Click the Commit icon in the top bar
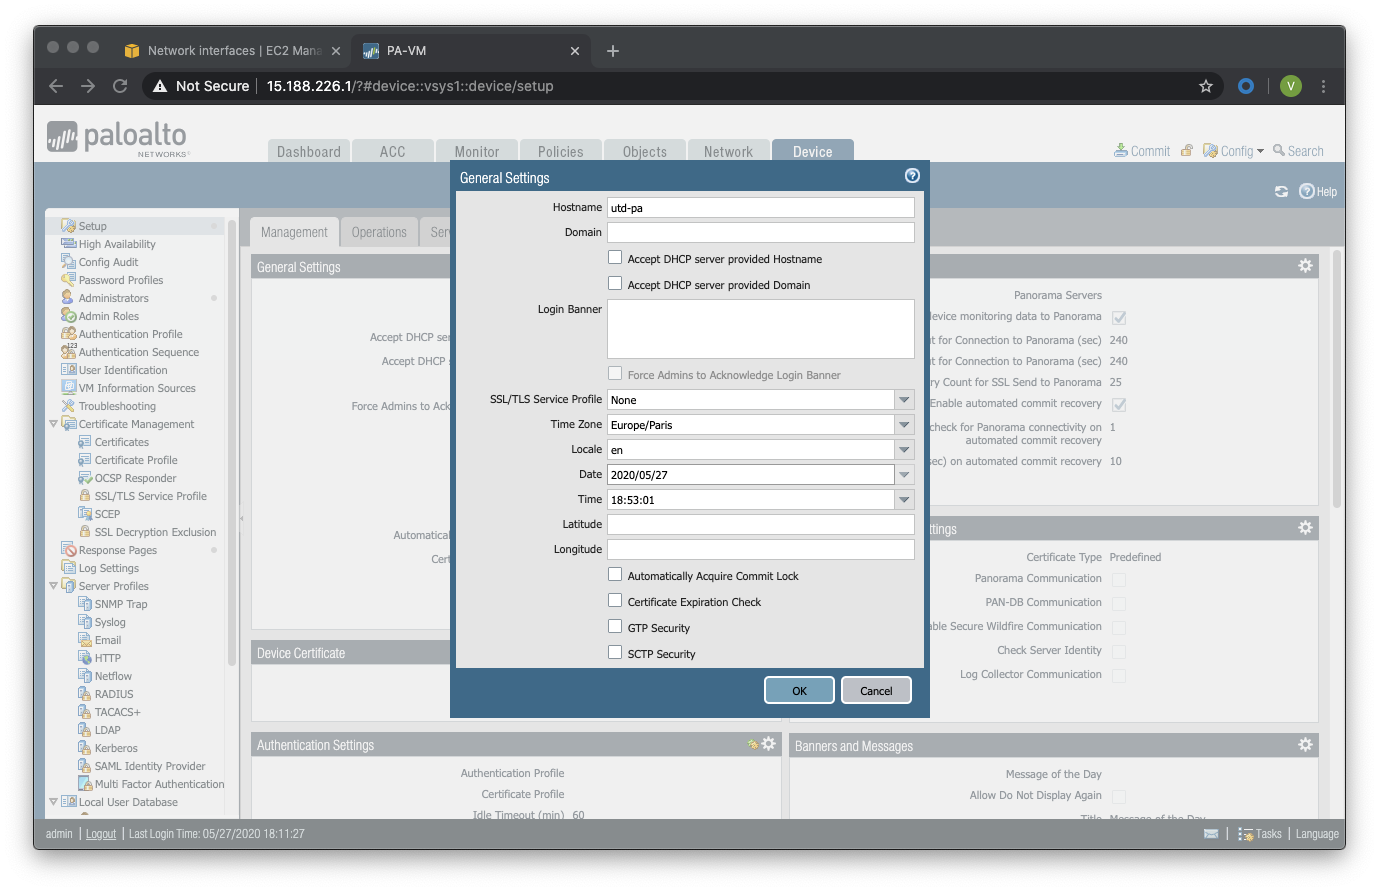Screen dimensions: 1379x891 (1121, 151)
